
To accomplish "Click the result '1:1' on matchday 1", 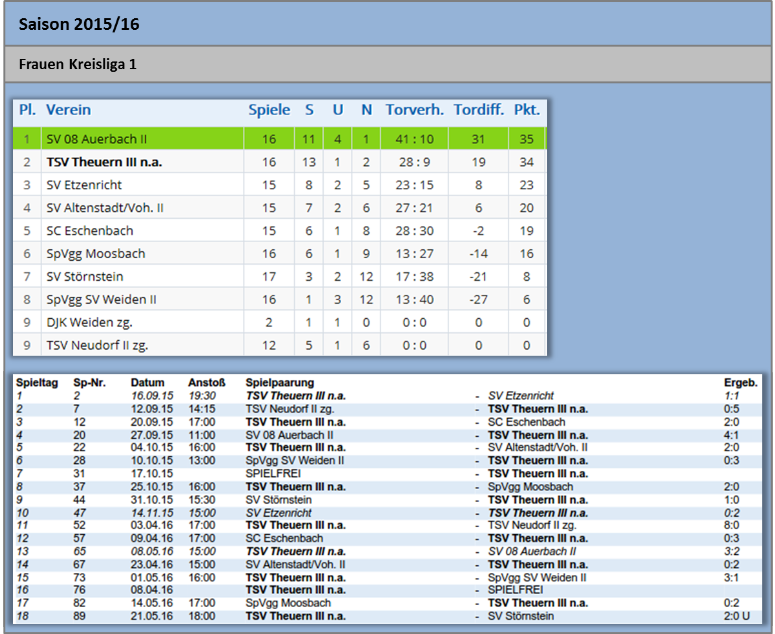I will click(x=732, y=396).
